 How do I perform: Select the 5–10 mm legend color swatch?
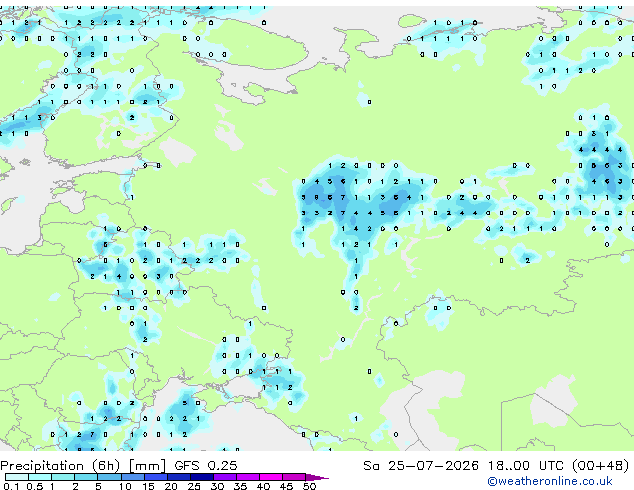[x=109, y=477]
